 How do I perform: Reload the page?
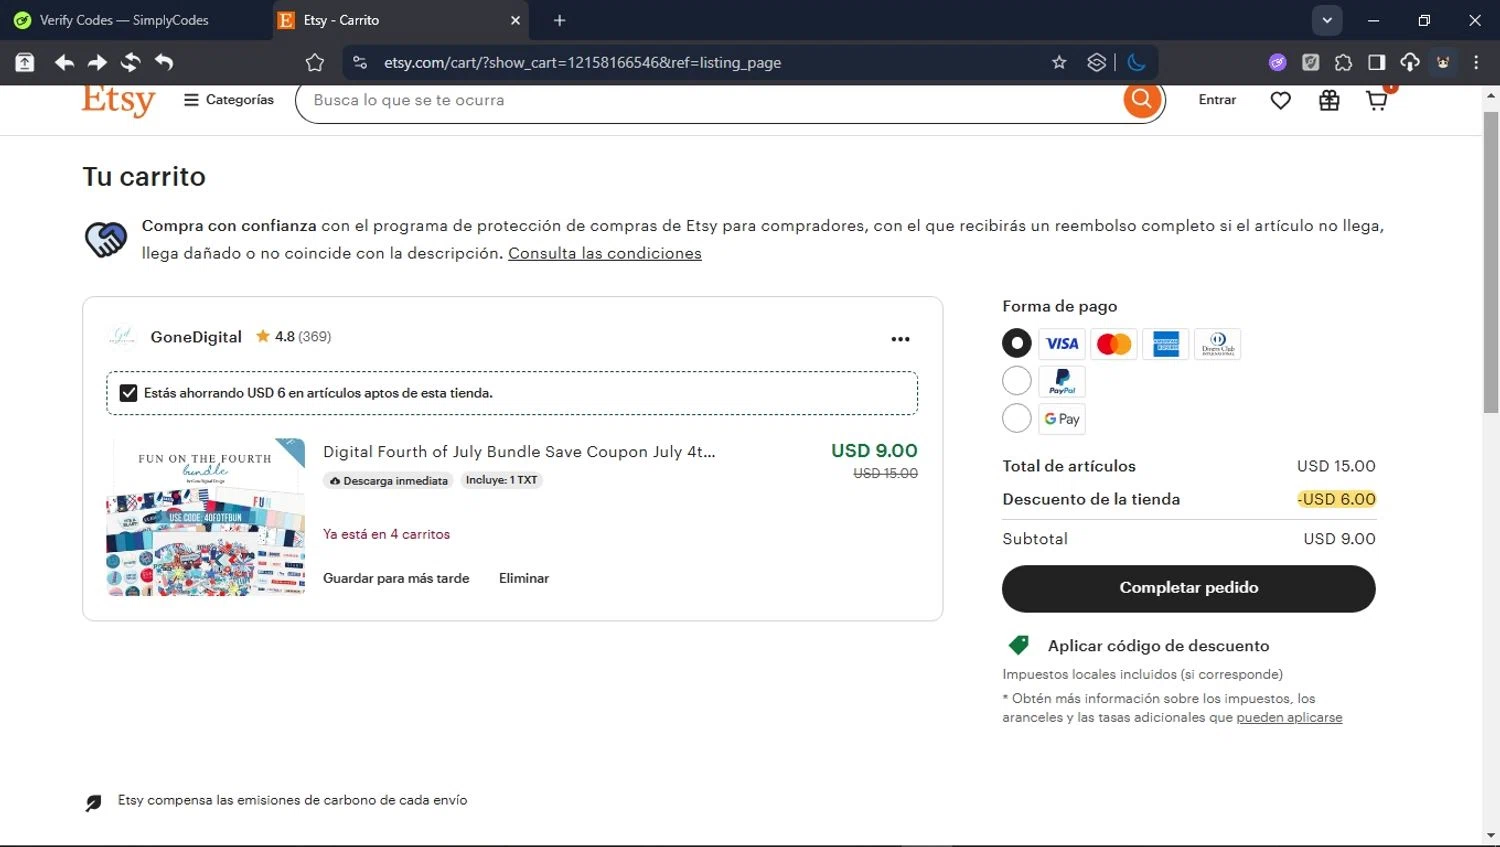point(130,63)
